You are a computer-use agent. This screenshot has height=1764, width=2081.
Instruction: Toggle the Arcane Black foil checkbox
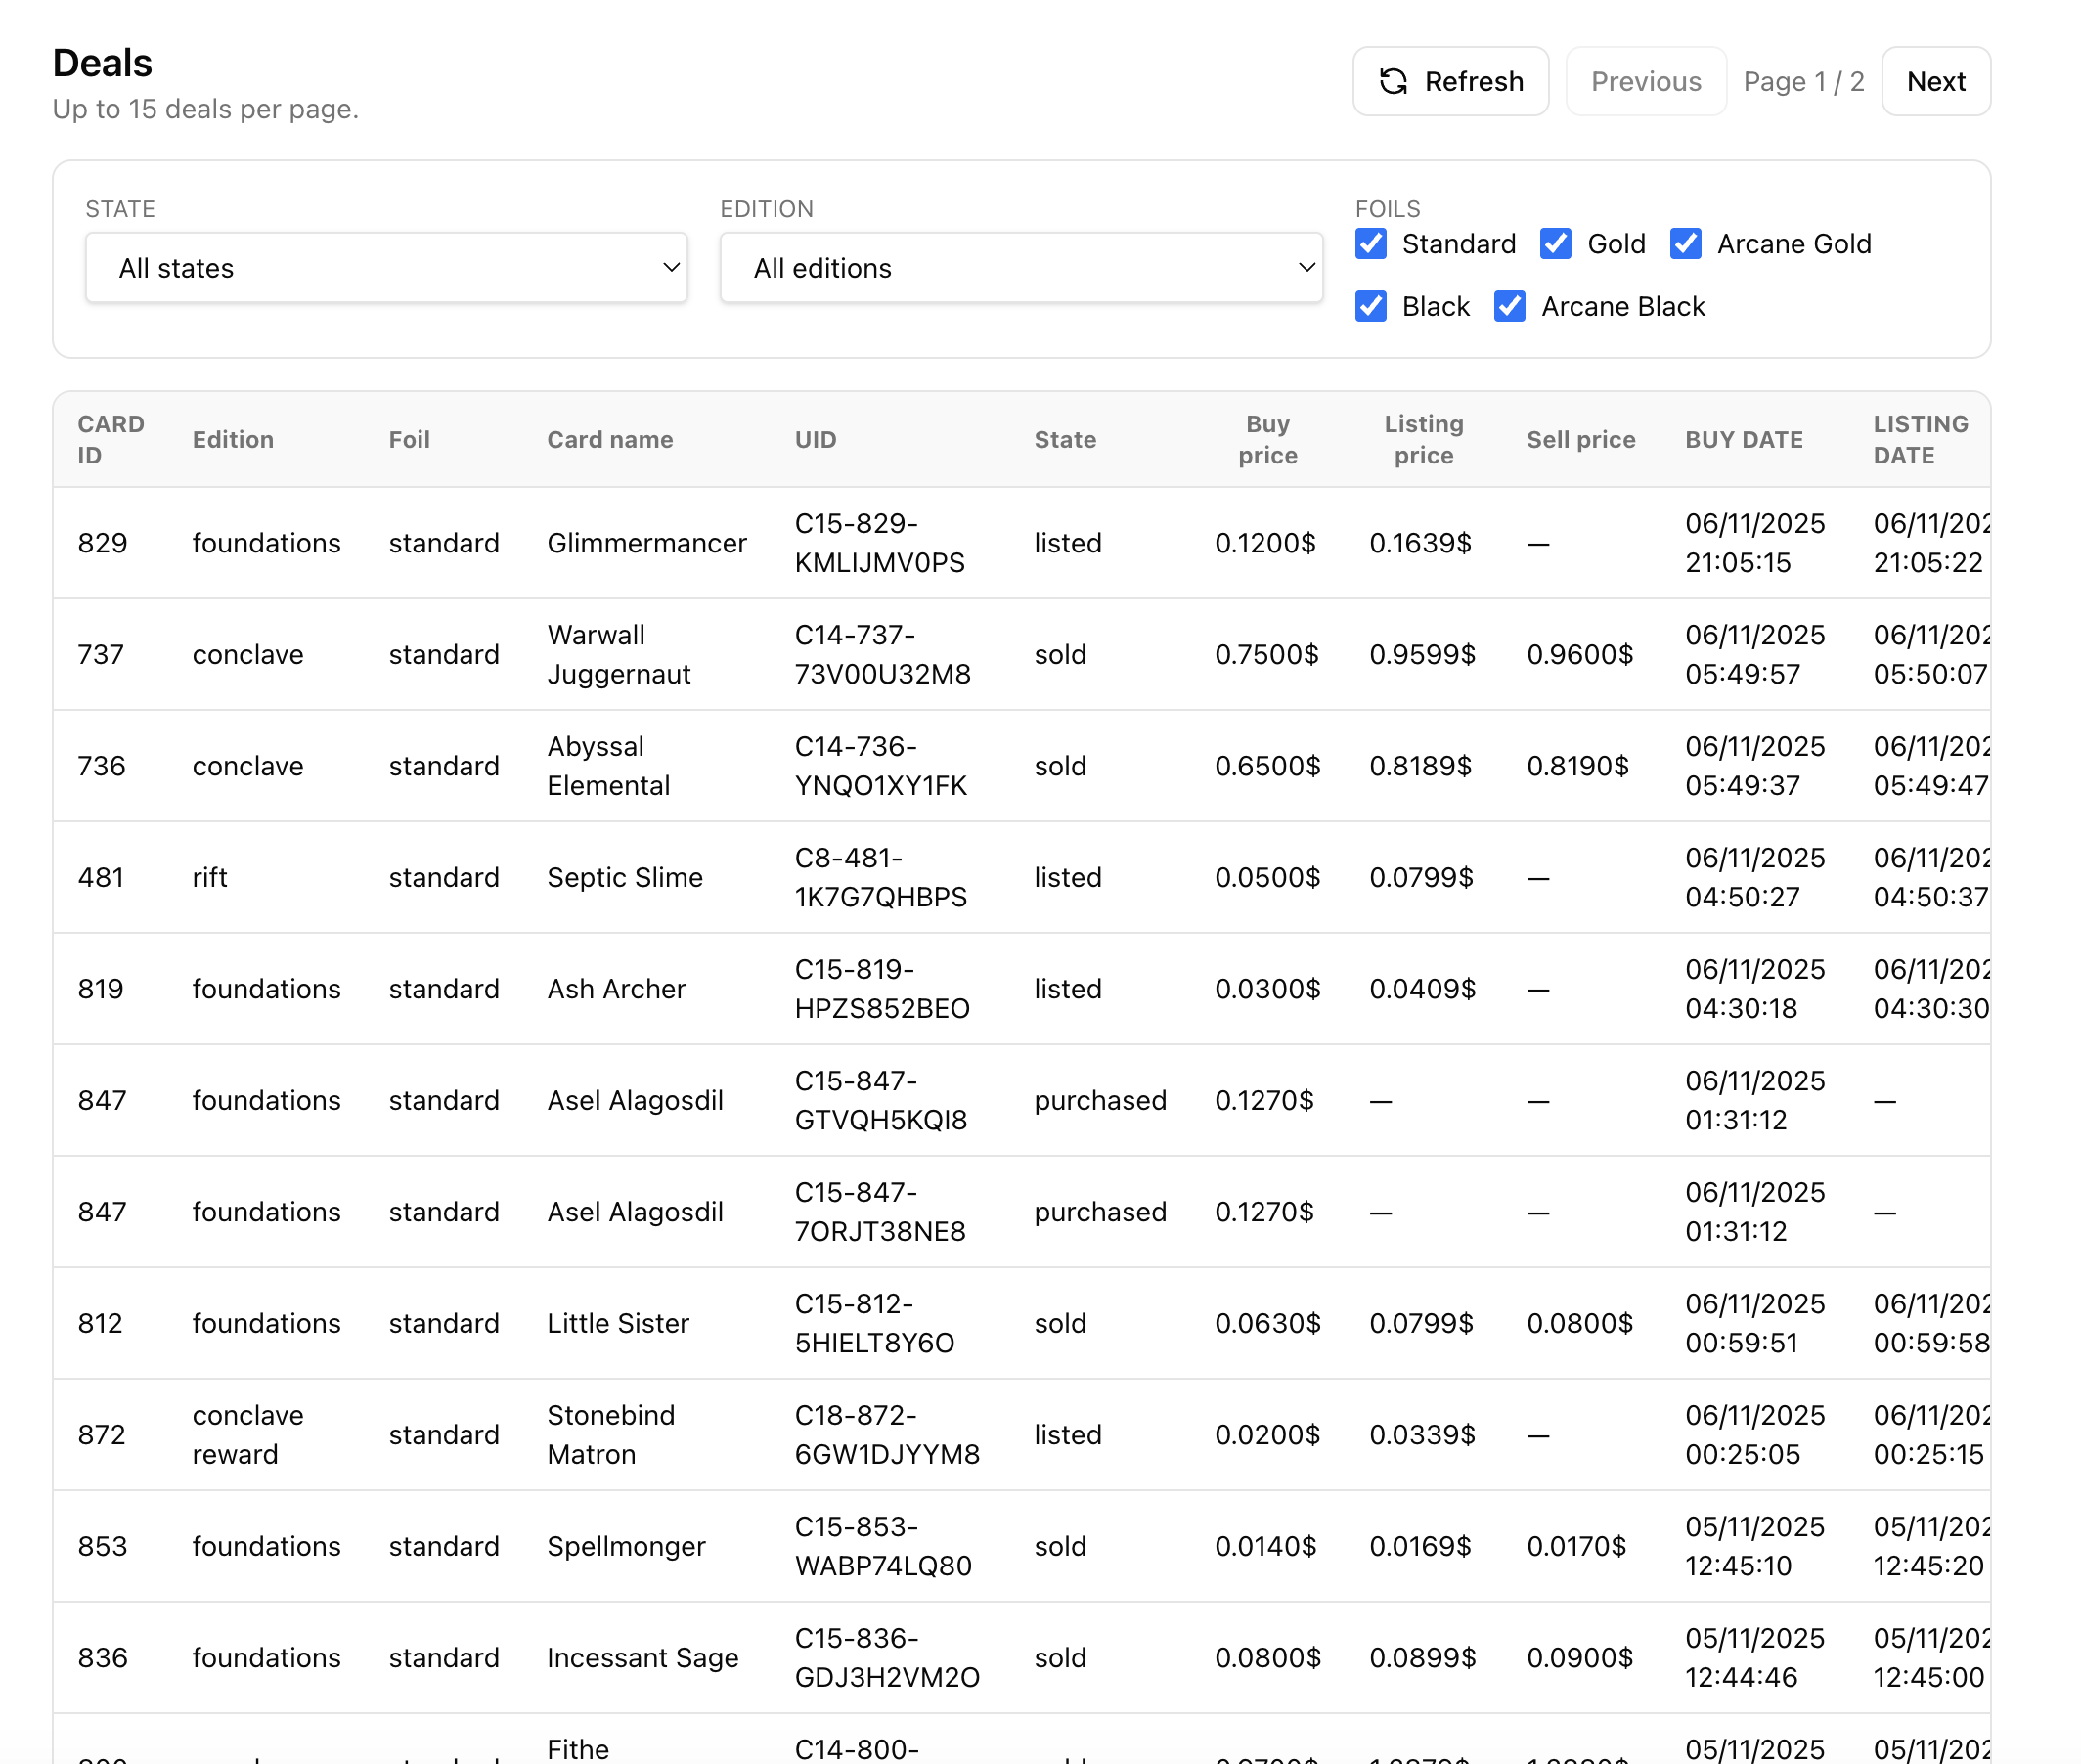(x=1509, y=306)
